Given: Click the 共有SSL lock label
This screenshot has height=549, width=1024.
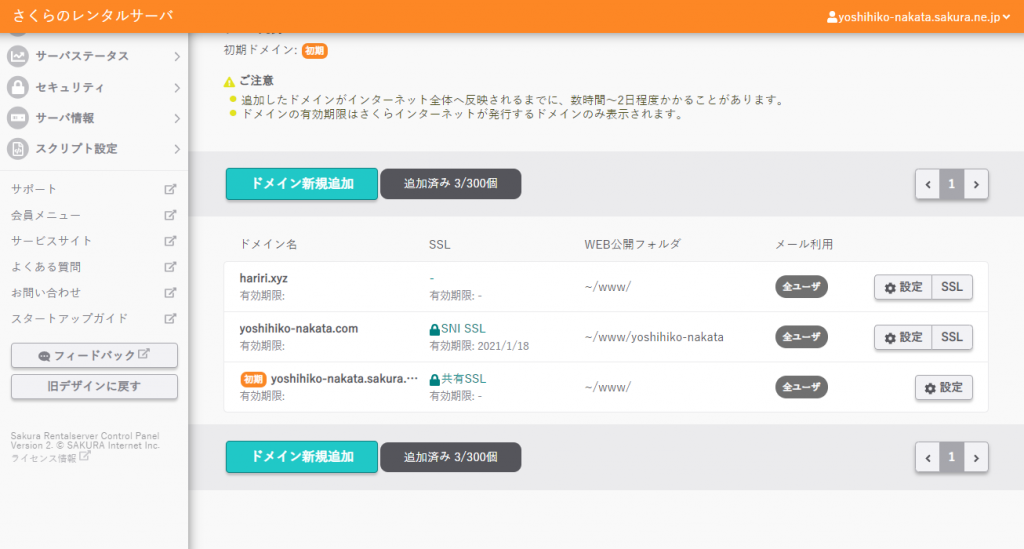Looking at the screenshot, I should tap(458, 379).
